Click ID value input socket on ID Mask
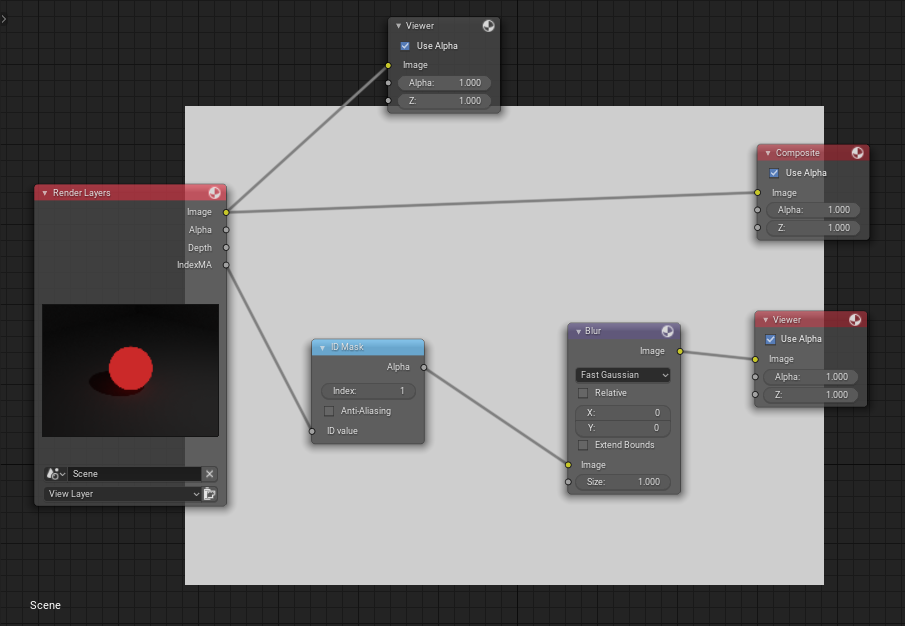905x626 pixels. [x=312, y=431]
